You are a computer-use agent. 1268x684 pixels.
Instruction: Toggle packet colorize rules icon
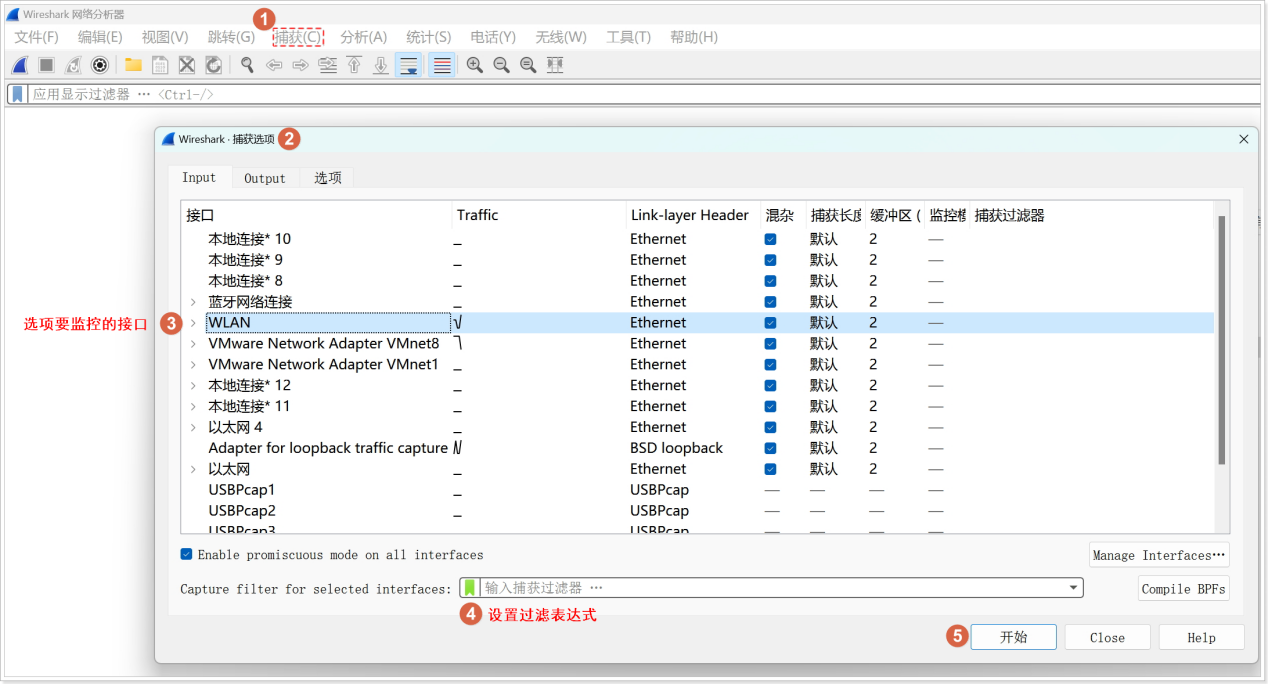441,65
